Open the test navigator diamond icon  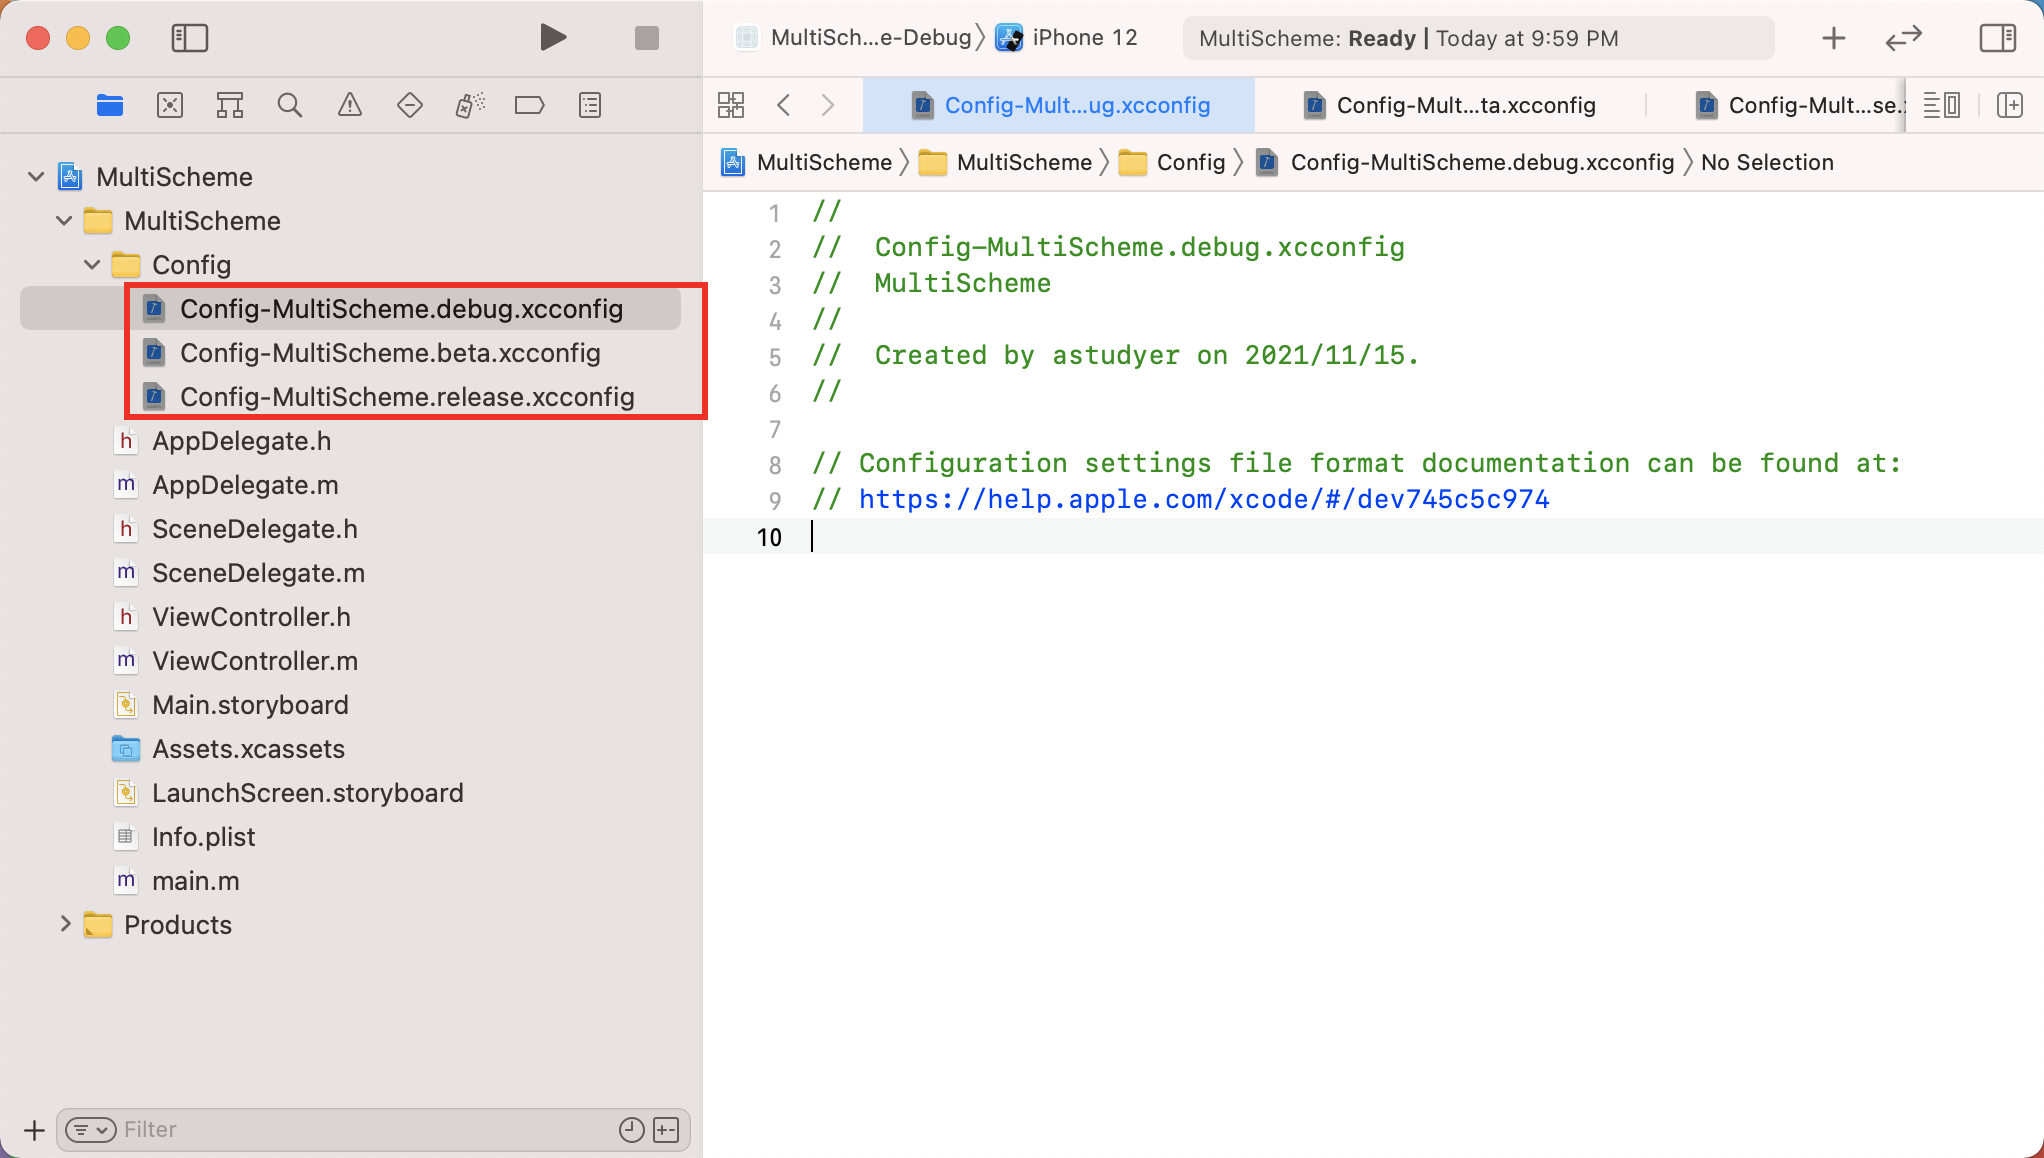coord(410,105)
